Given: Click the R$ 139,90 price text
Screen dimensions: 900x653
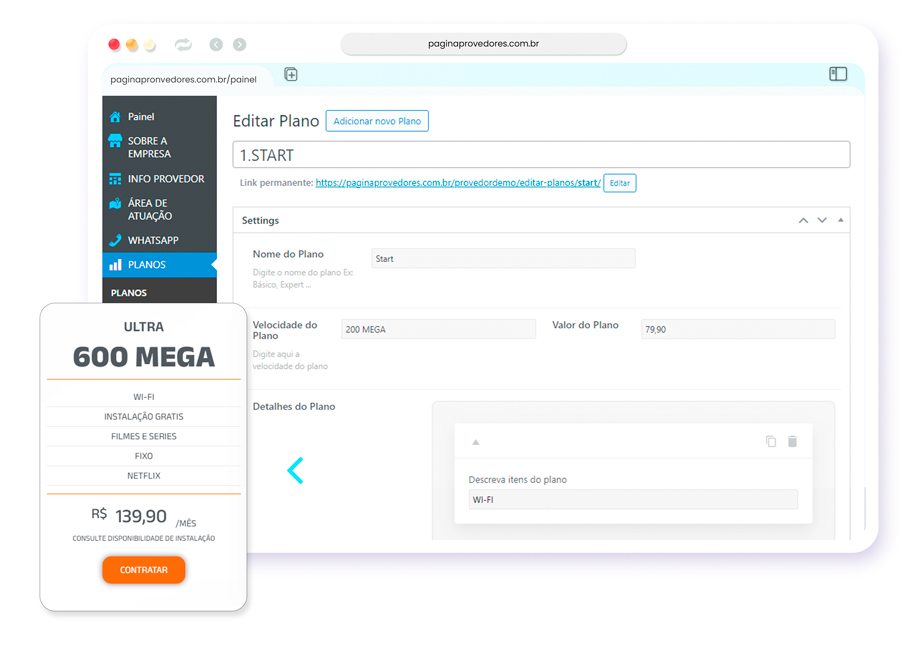Looking at the screenshot, I should (129, 515).
